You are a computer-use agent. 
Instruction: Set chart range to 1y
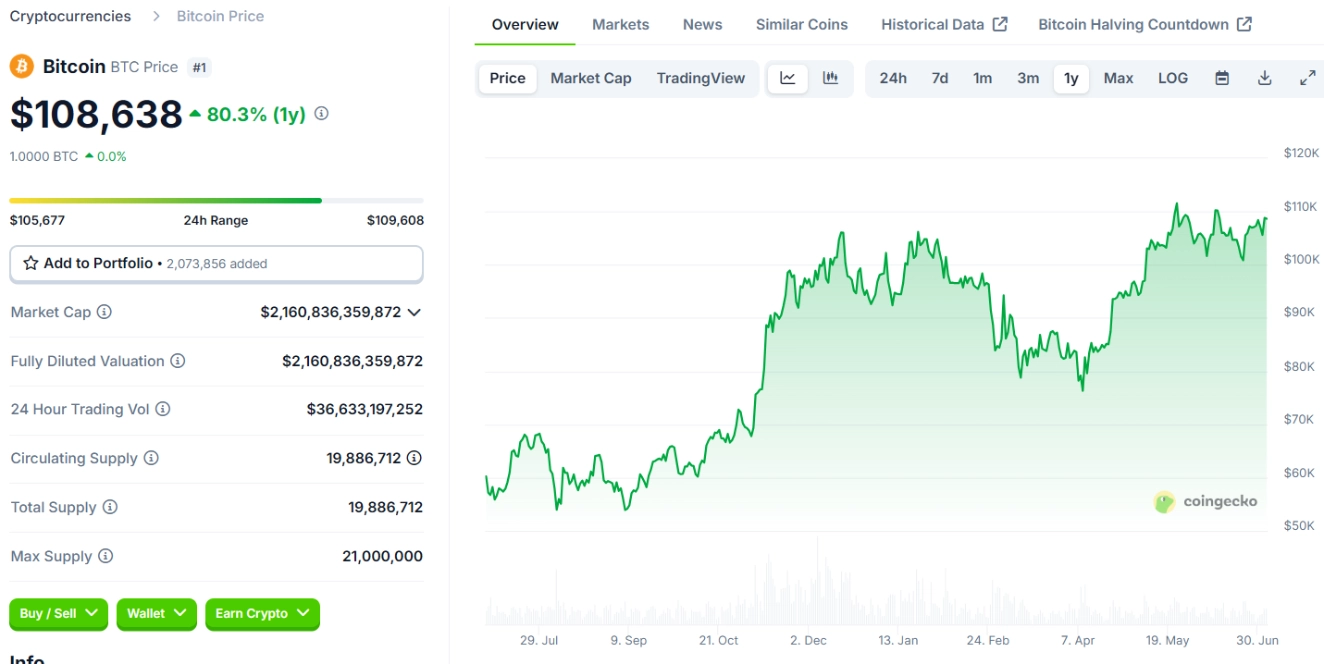point(1071,78)
